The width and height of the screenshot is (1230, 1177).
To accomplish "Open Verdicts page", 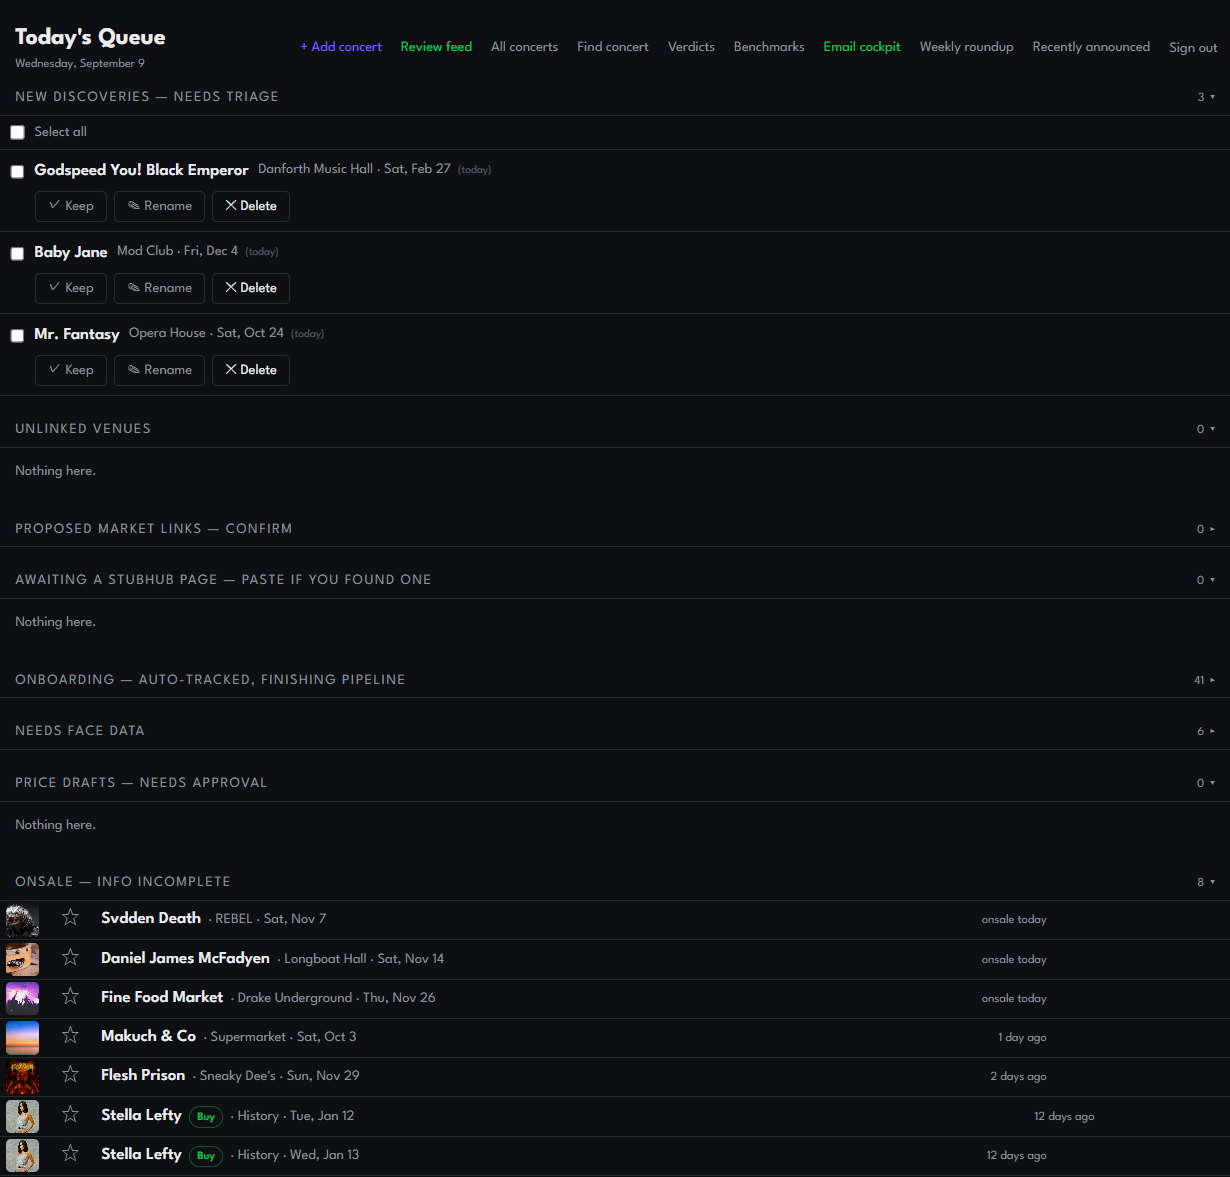I will click(x=691, y=47).
